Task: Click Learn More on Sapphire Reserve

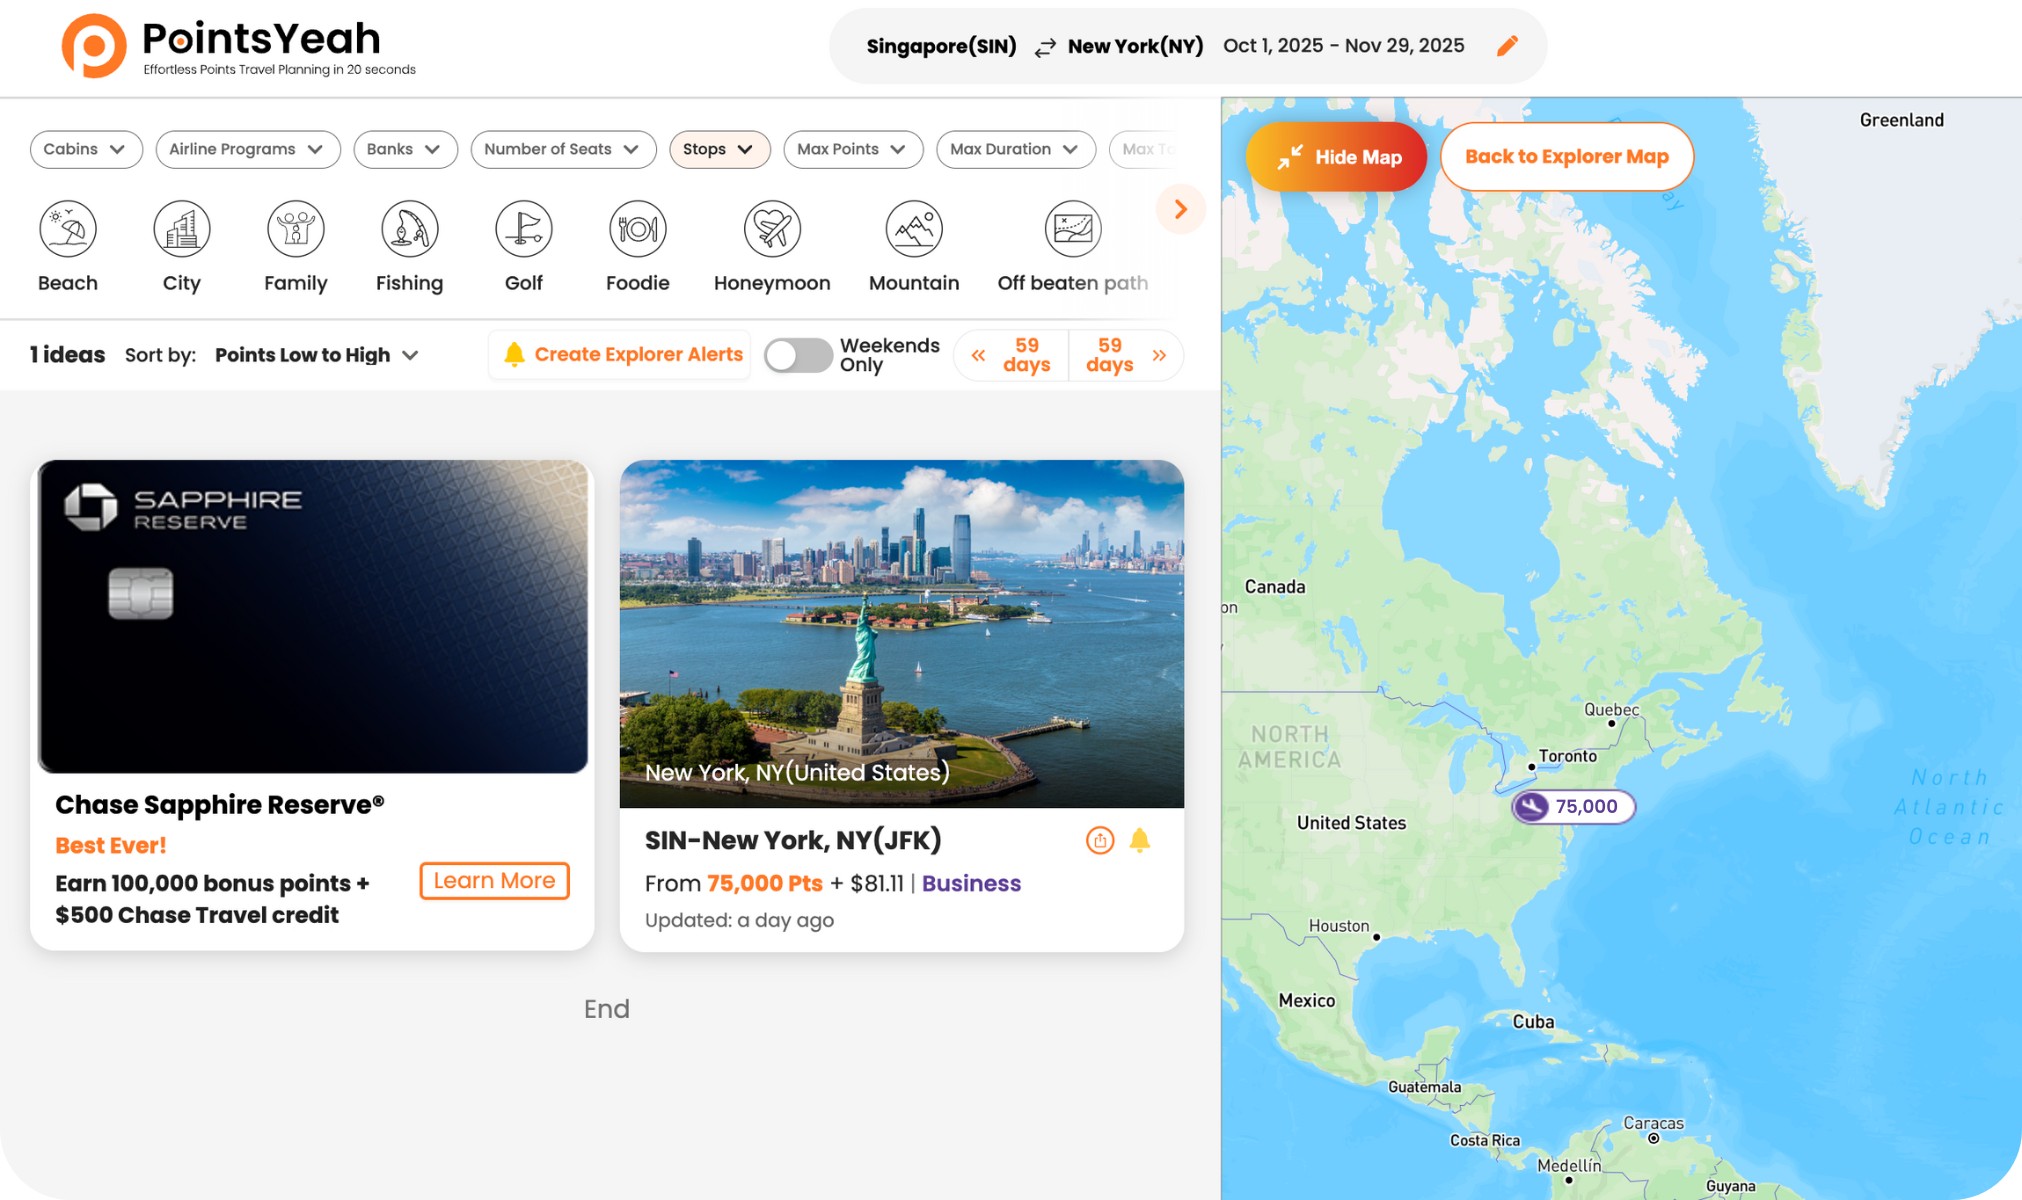Action: tap(494, 881)
